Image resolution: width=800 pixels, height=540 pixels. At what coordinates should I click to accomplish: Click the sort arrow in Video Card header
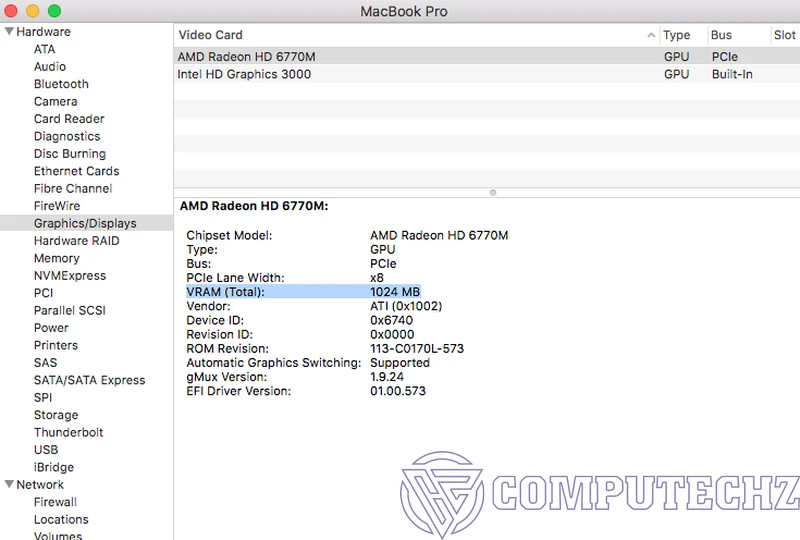click(651, 35)
